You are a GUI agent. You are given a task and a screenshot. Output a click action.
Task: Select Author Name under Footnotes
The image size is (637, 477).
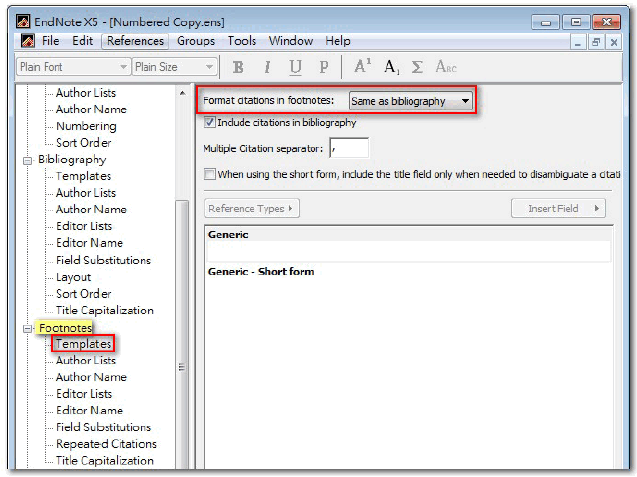[x=91, y=377]
